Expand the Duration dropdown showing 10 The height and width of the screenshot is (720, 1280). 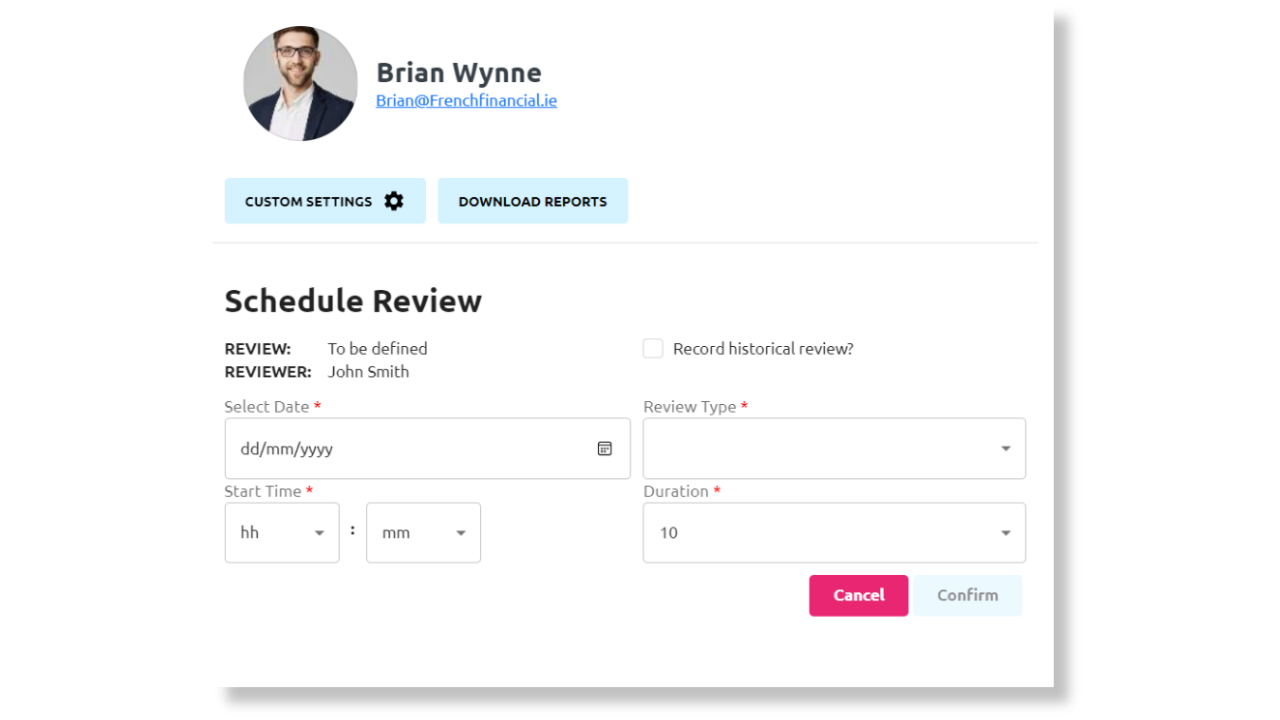tap(834, 532)
